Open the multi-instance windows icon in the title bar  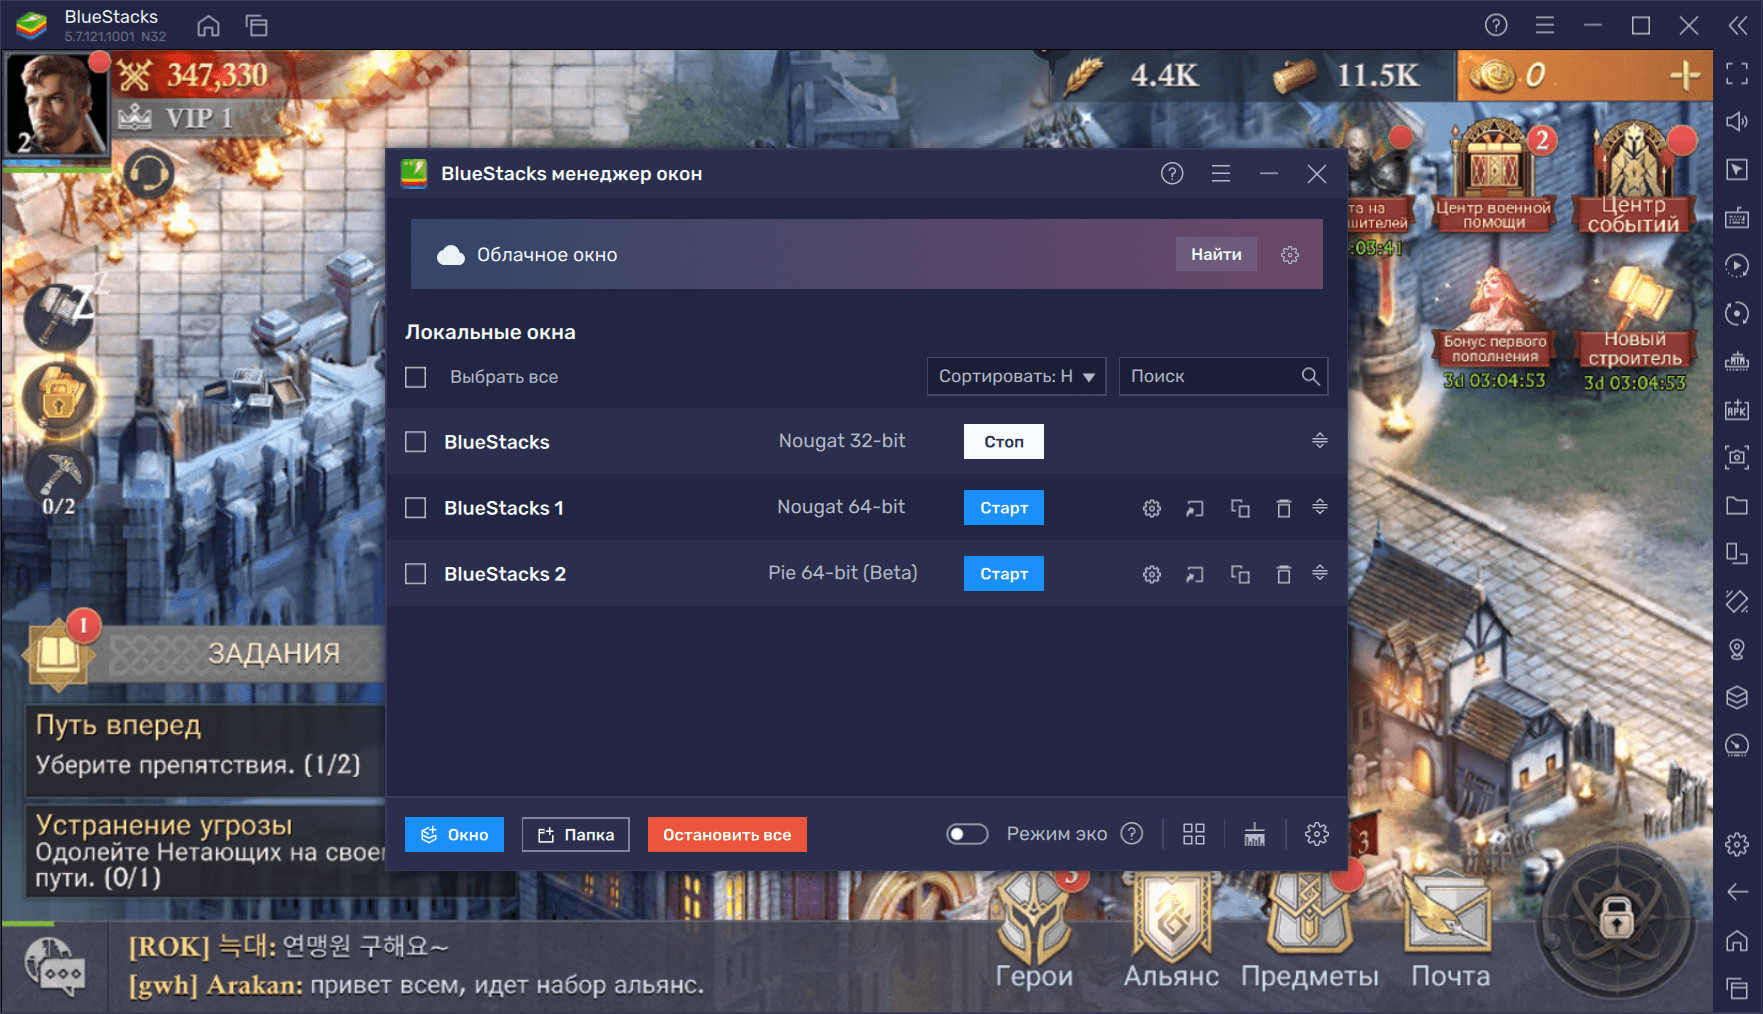(257, 25)
